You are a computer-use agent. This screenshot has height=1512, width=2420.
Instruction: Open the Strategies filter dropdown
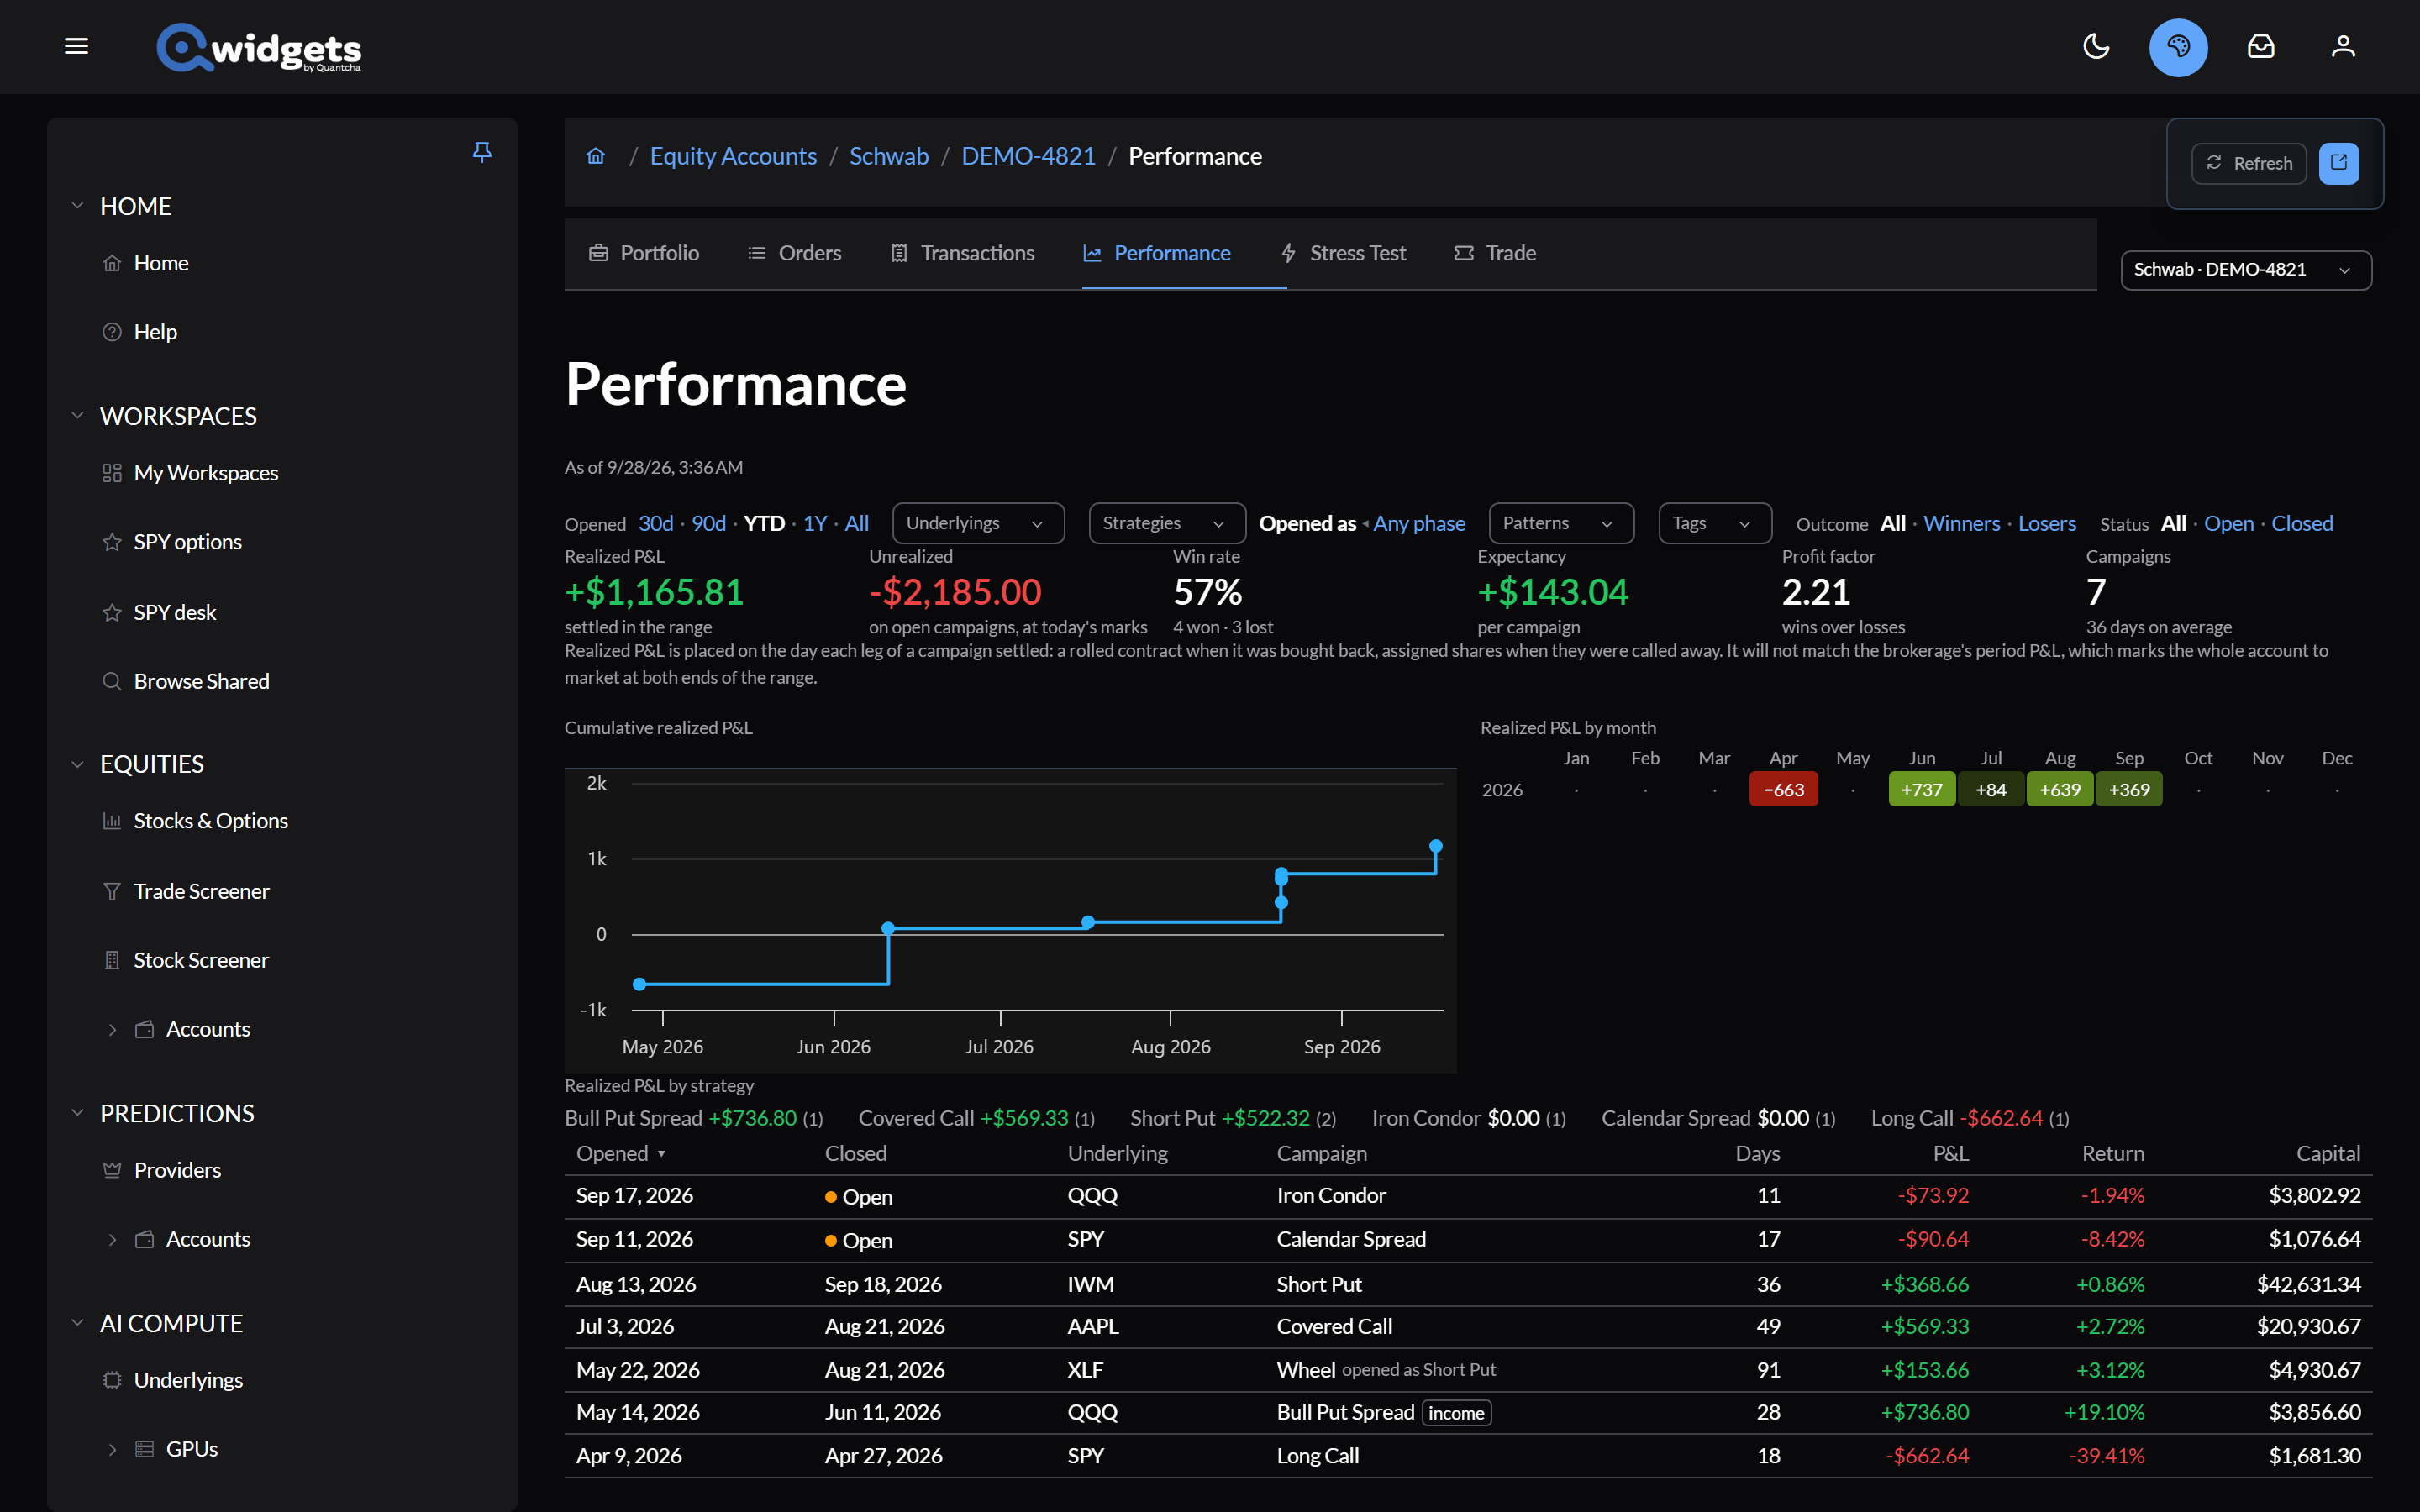1166,523
